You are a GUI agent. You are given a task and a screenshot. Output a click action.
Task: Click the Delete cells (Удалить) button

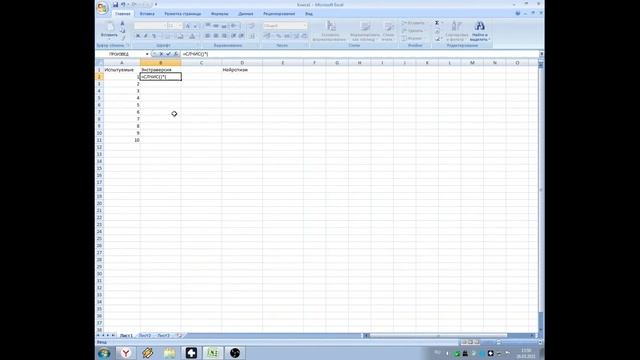click(412, 31)
